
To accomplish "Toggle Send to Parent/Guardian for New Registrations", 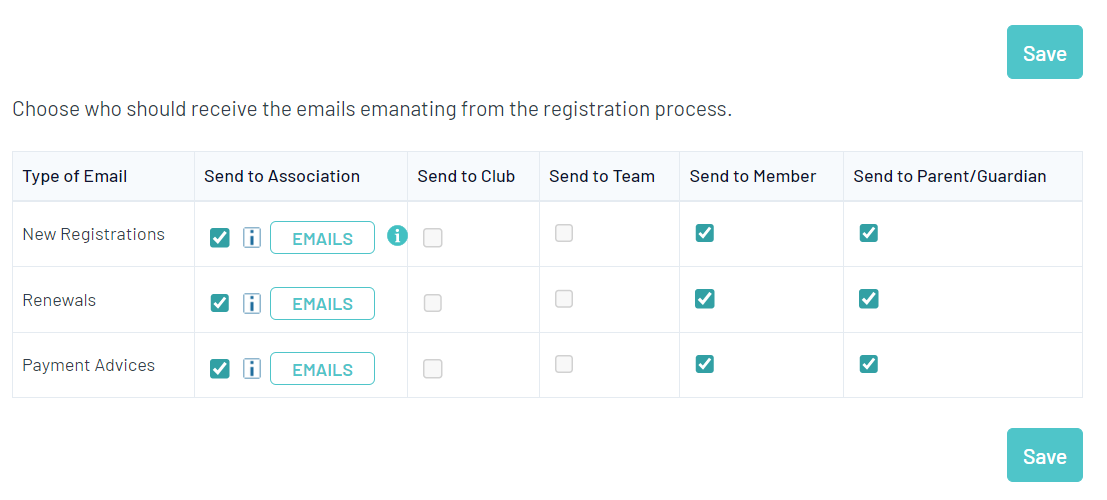I will click(869, 233).
